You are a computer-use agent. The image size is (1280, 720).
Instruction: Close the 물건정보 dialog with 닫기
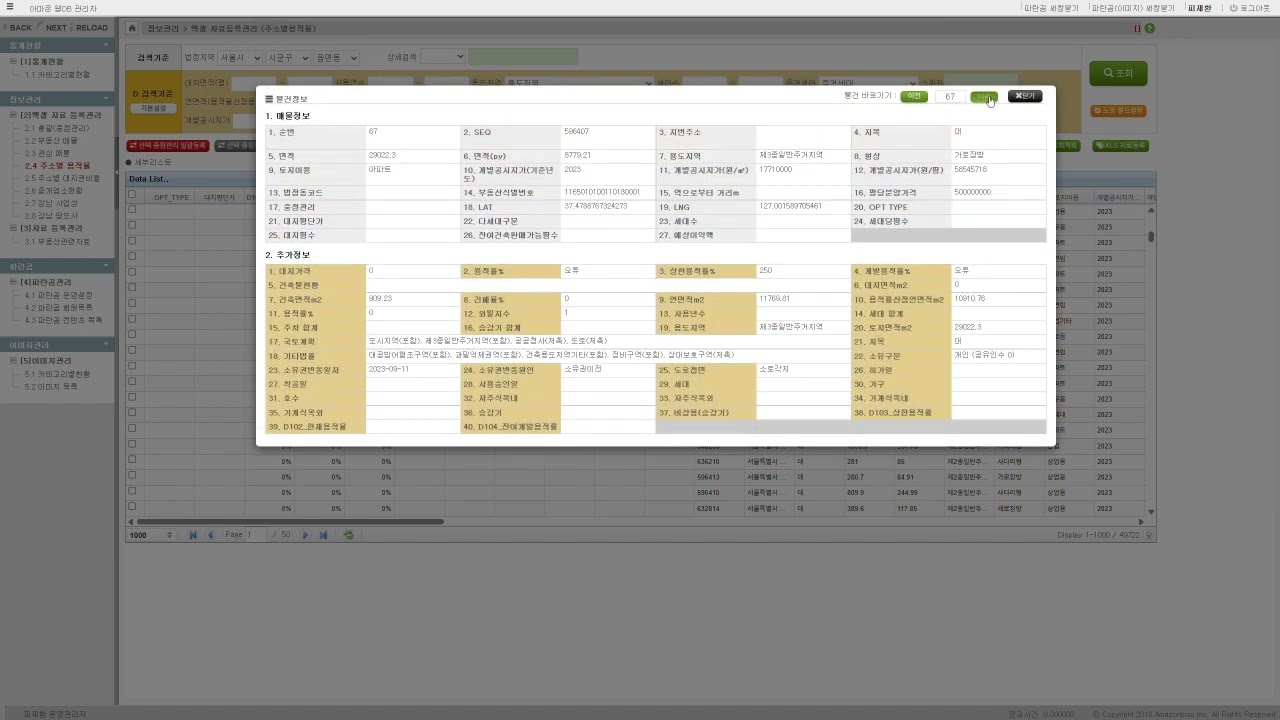pyautogui.click(x=1025, y=96)
